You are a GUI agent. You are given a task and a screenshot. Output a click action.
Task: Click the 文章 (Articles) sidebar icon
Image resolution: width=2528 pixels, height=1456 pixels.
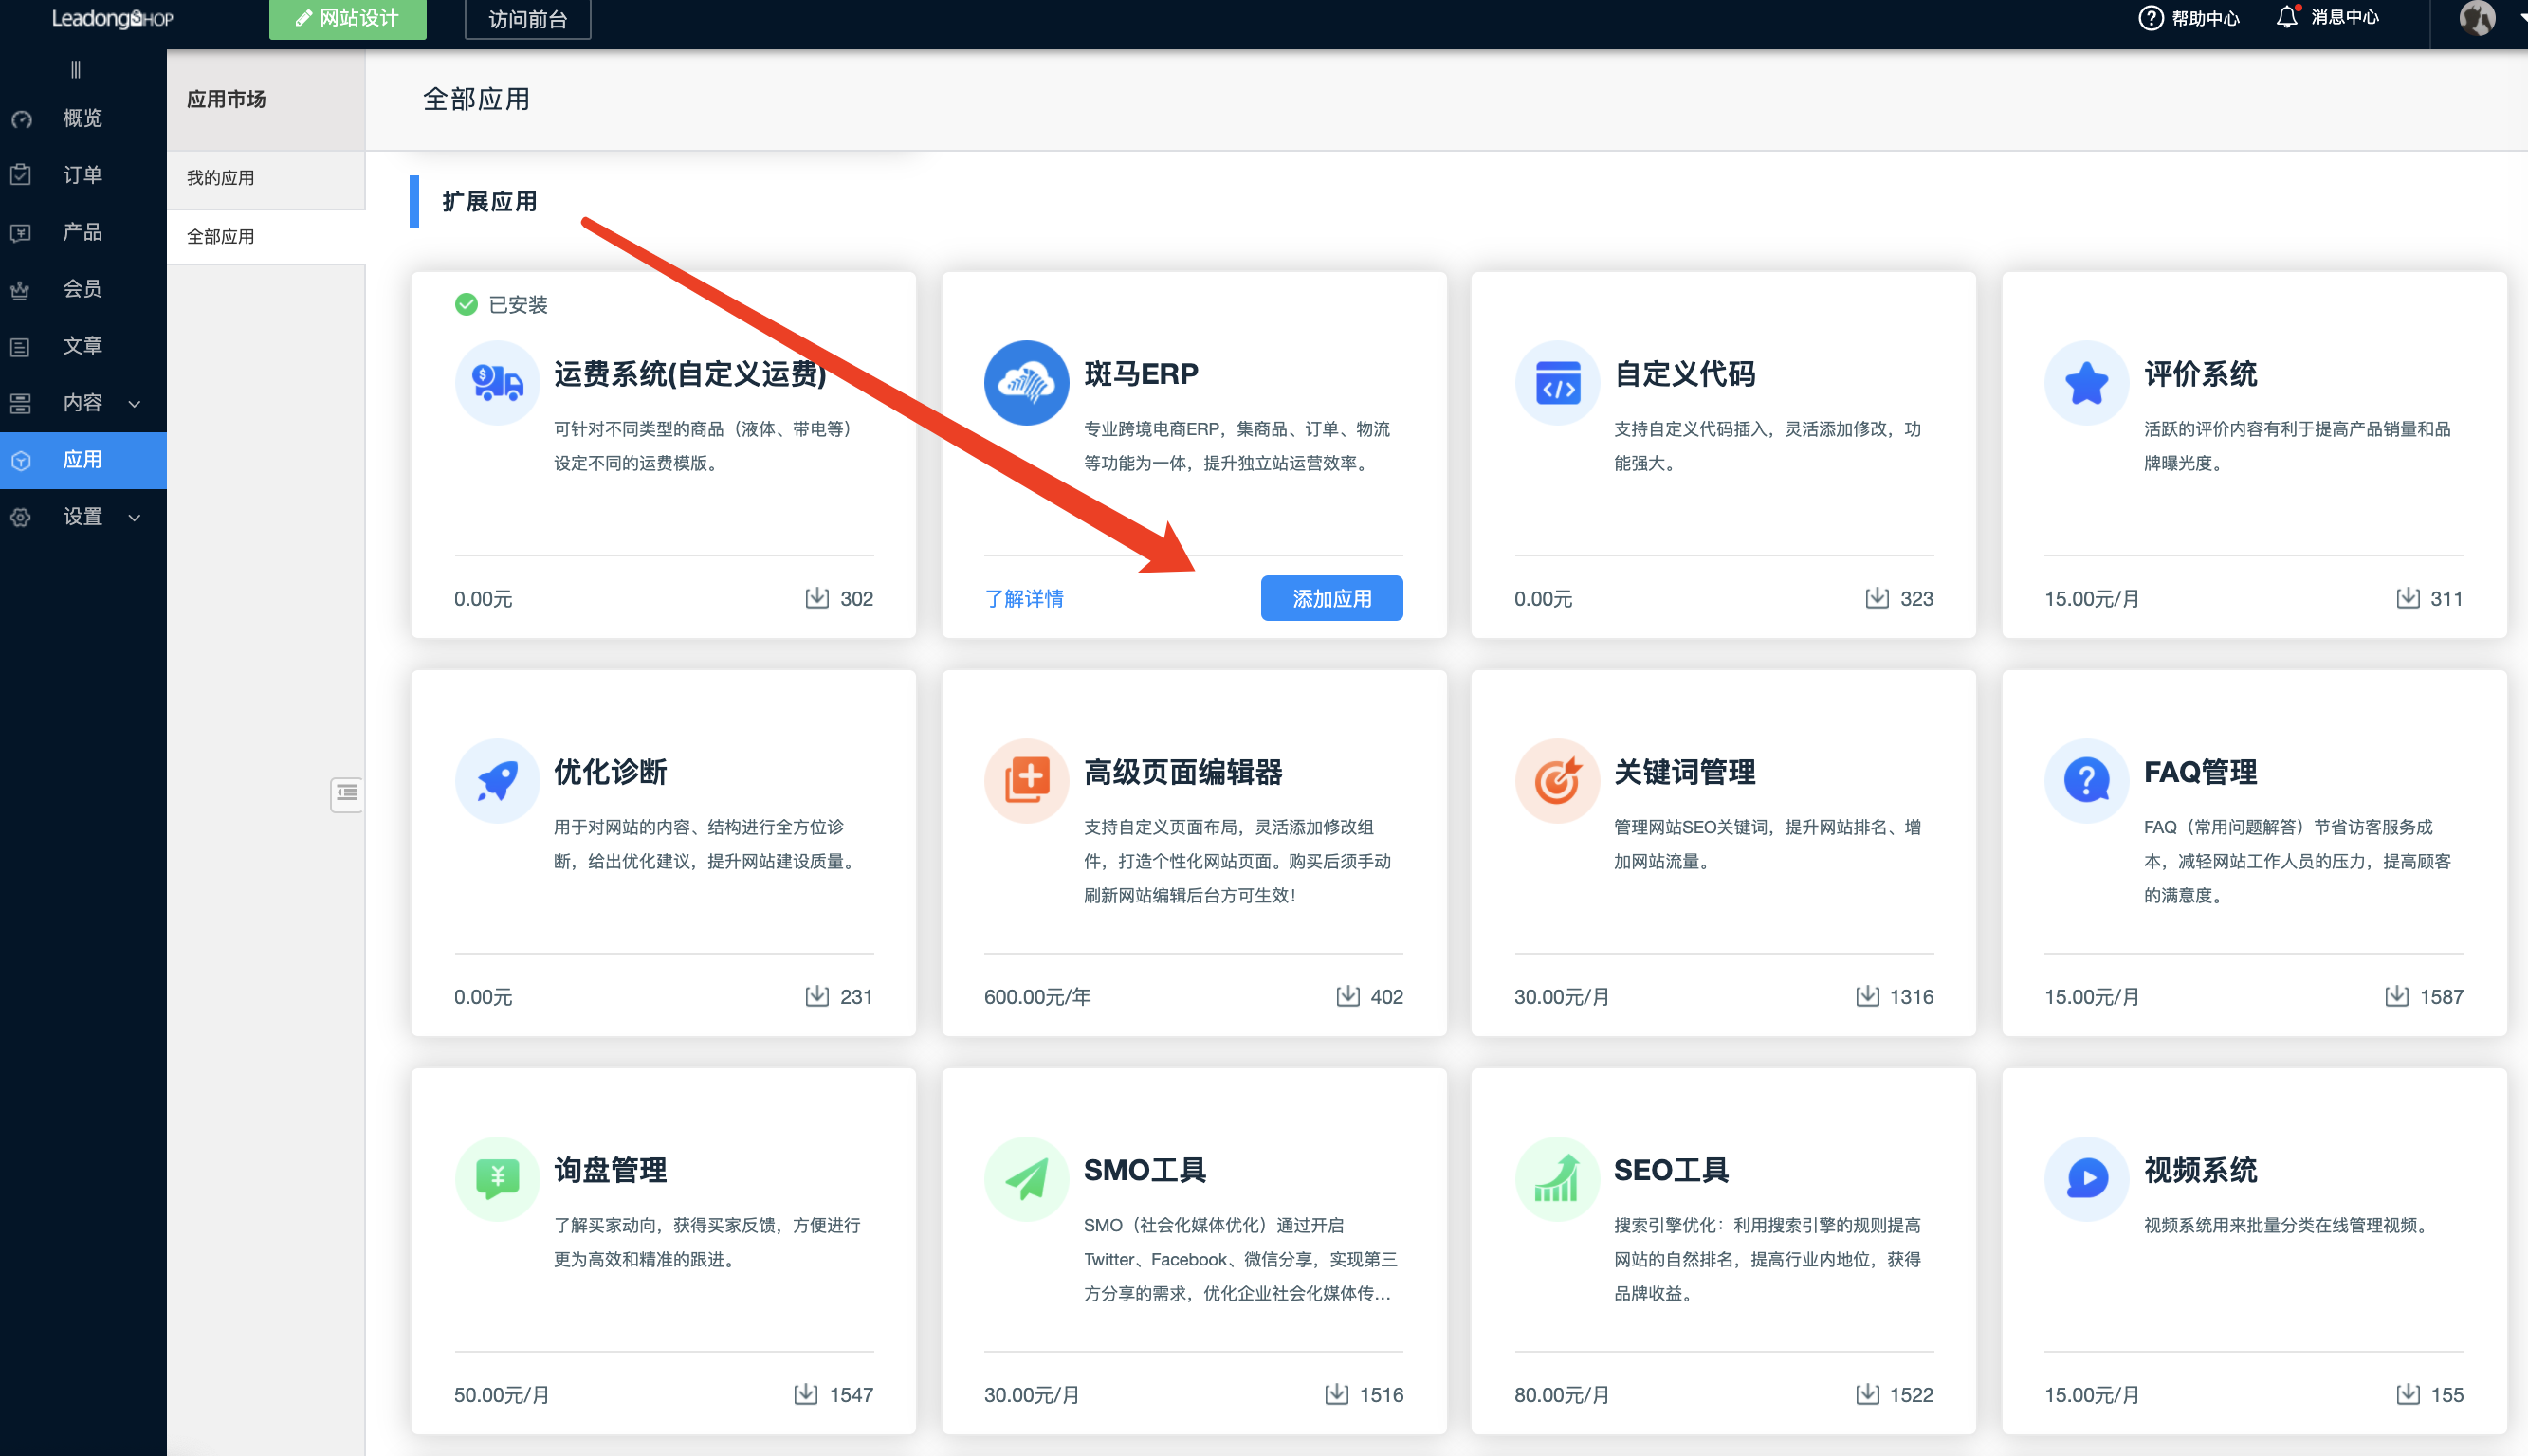[22, 345]
